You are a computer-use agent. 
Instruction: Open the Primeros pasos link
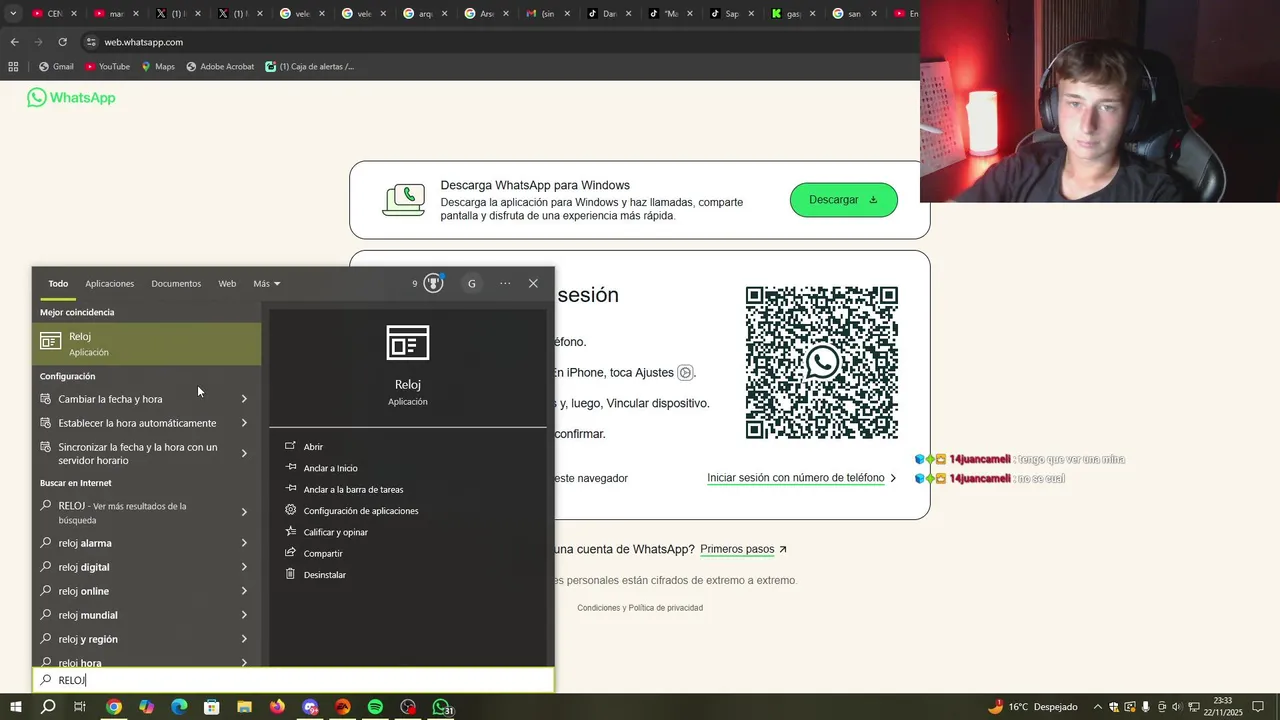744,549
